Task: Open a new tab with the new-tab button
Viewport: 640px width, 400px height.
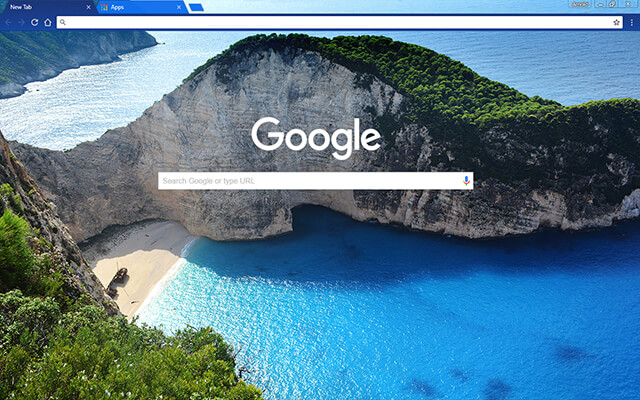Action: [x=196, y=7]
